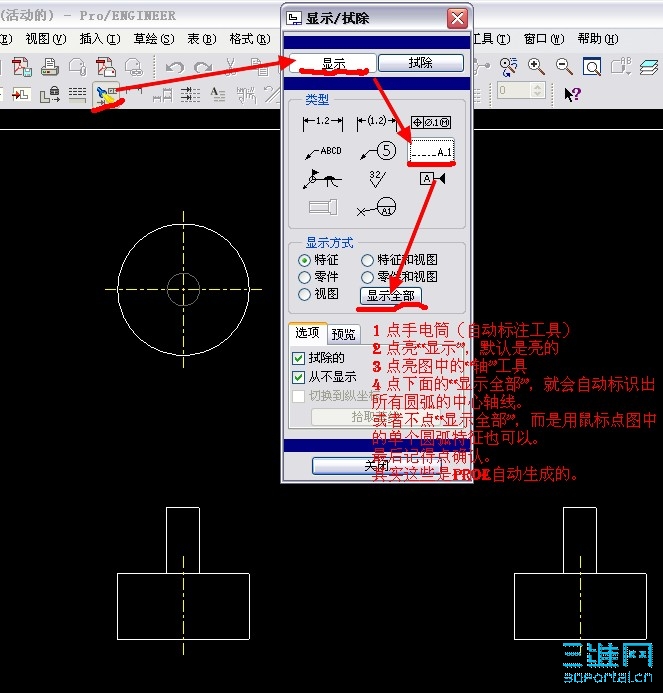The width and height of the screenshot is (663, 693).
Task: Select the balloon 5 type icon
Action: [377, 151]
